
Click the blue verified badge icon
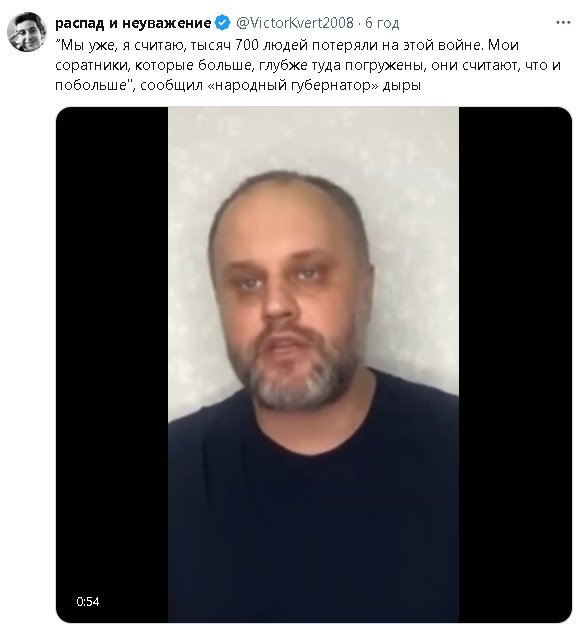222,23
